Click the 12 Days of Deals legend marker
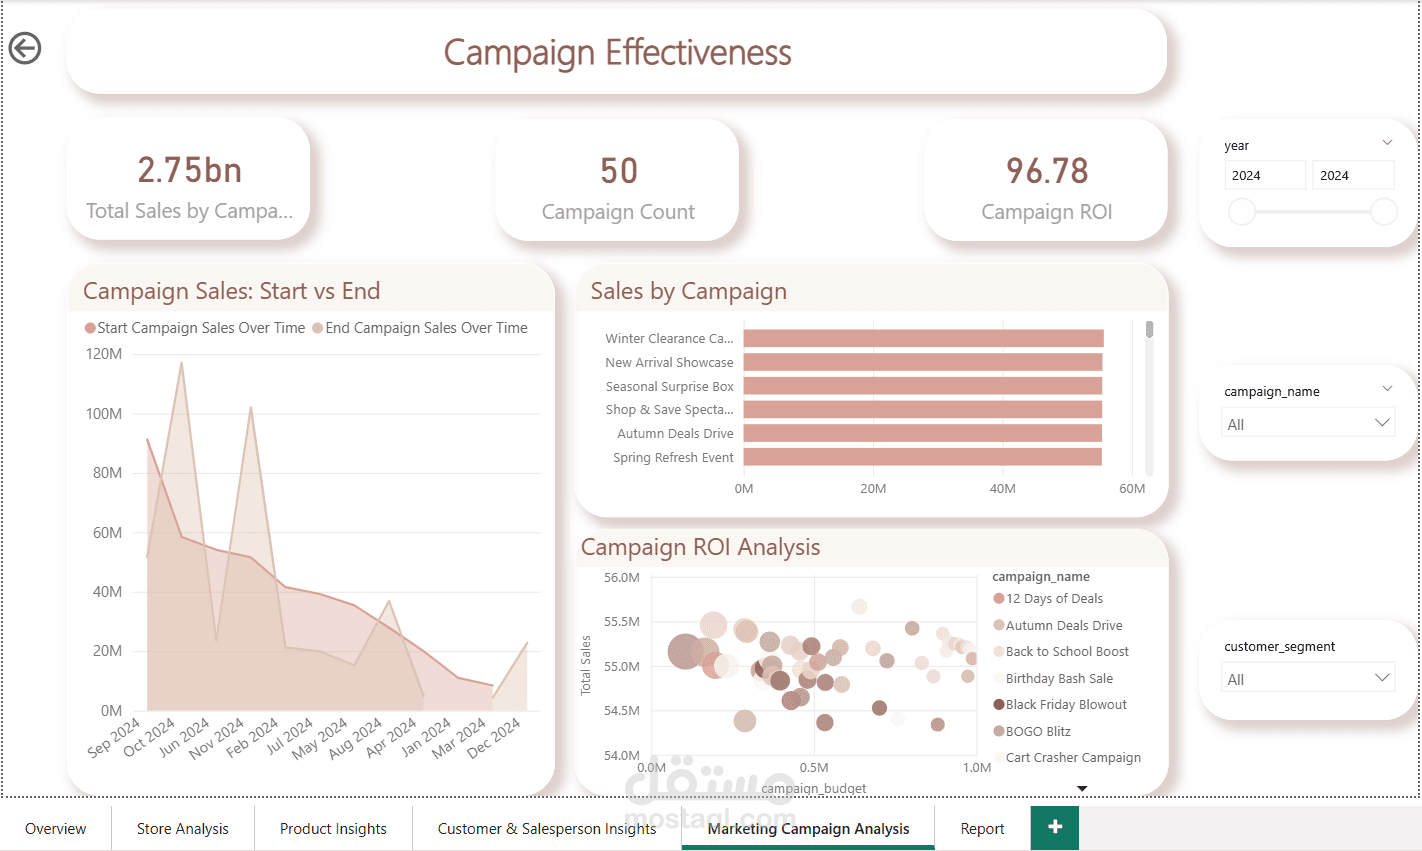The image size is (1422, 851). tap(998, 599)
